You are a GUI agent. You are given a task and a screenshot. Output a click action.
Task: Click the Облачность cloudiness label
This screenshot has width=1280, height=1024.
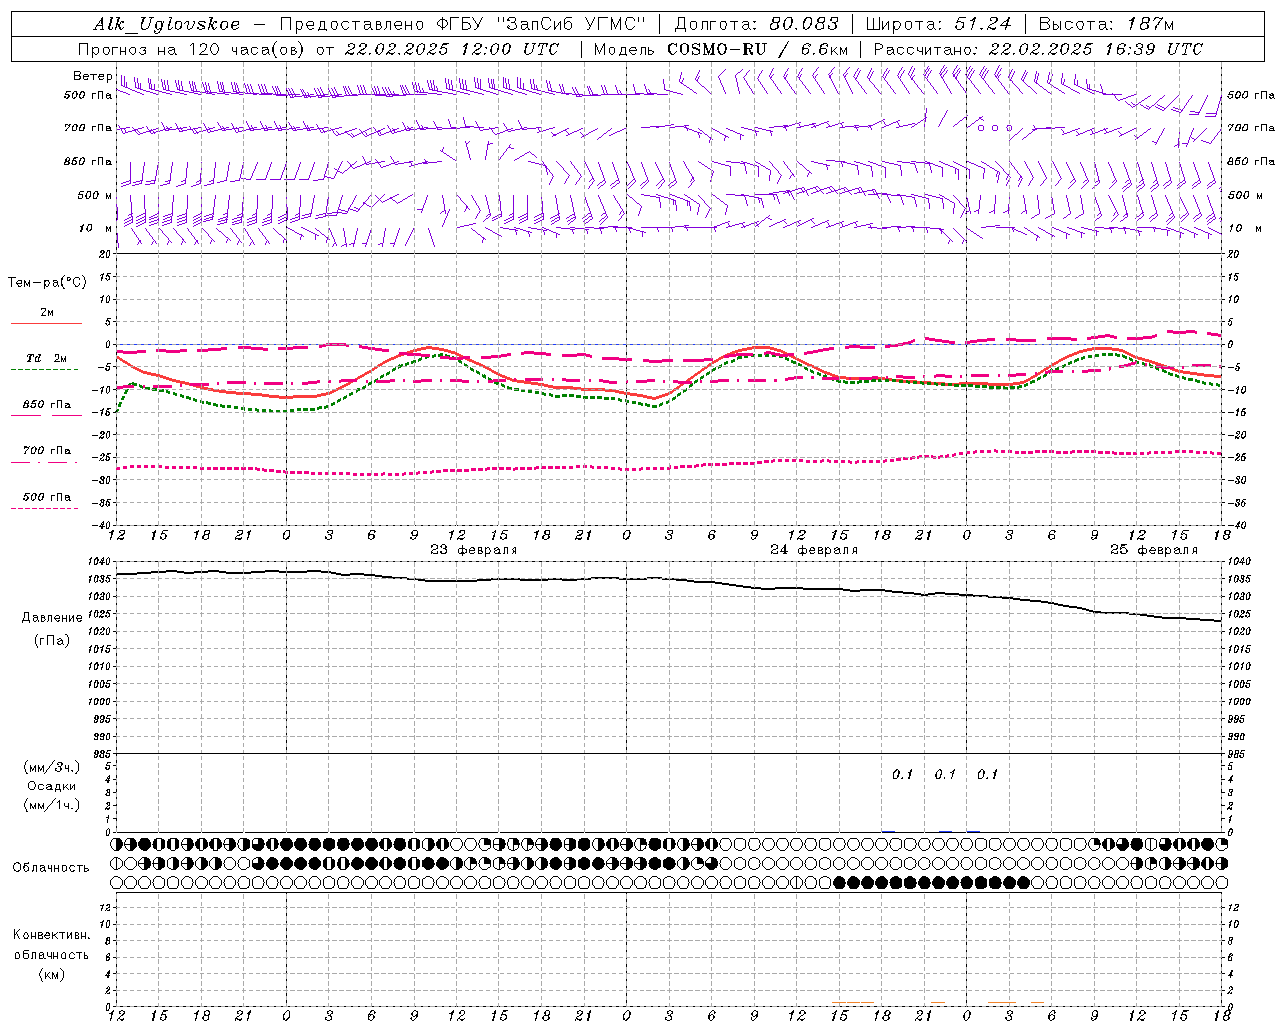51,868
